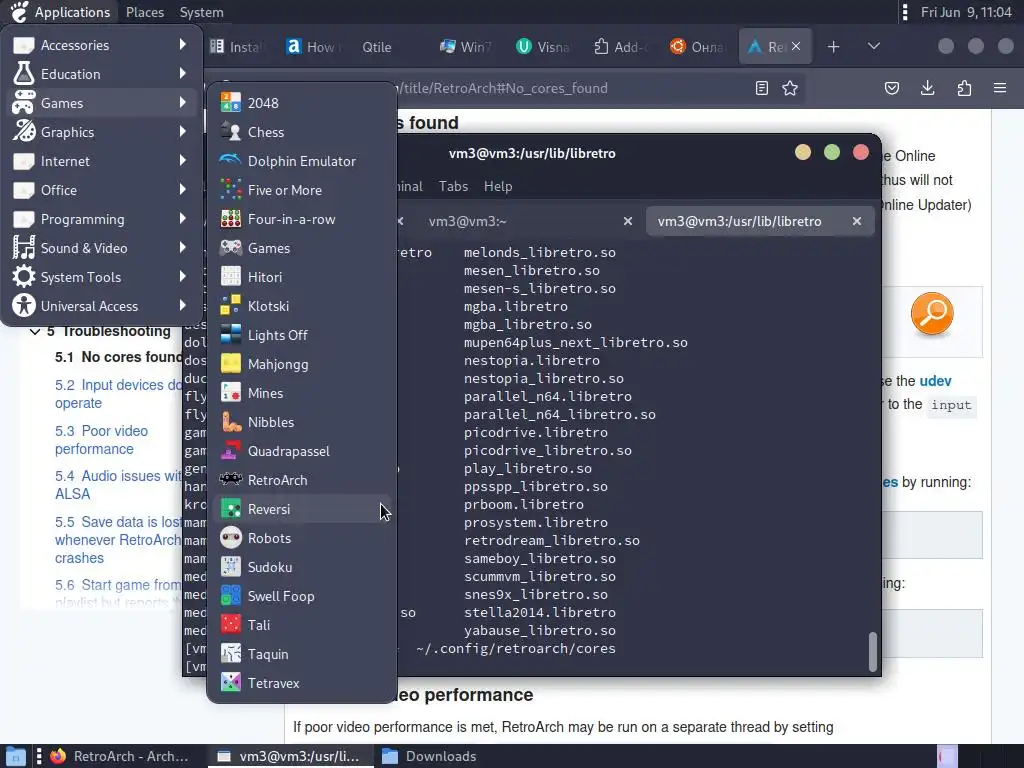Click the terminal vertical scrollbar handle
Image resolution: width=1024 pixels, height=768 pixels.
(x=872, y=652)
